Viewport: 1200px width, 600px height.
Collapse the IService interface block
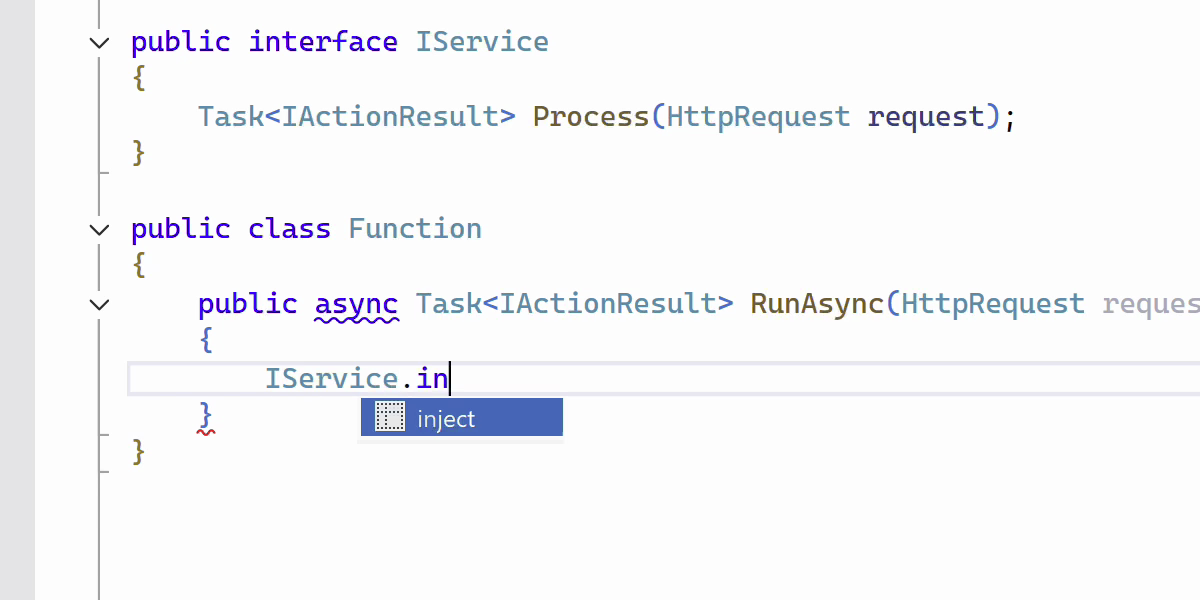[x=99, y=42]
